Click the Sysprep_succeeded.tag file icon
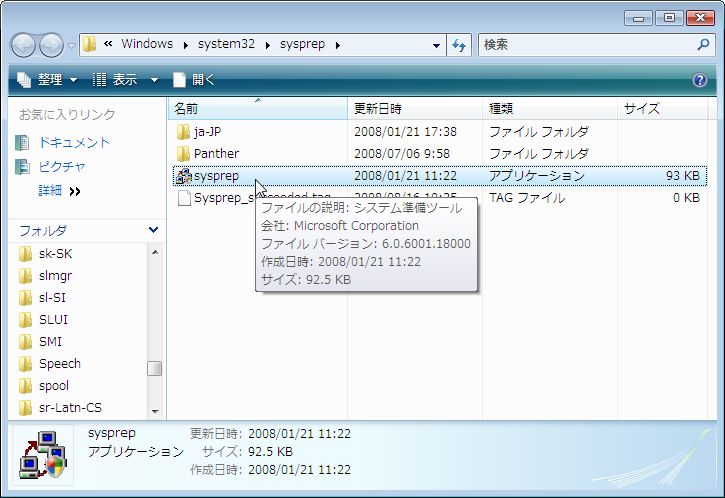Viewport: 725px width, 498px height. pos(184,198)
